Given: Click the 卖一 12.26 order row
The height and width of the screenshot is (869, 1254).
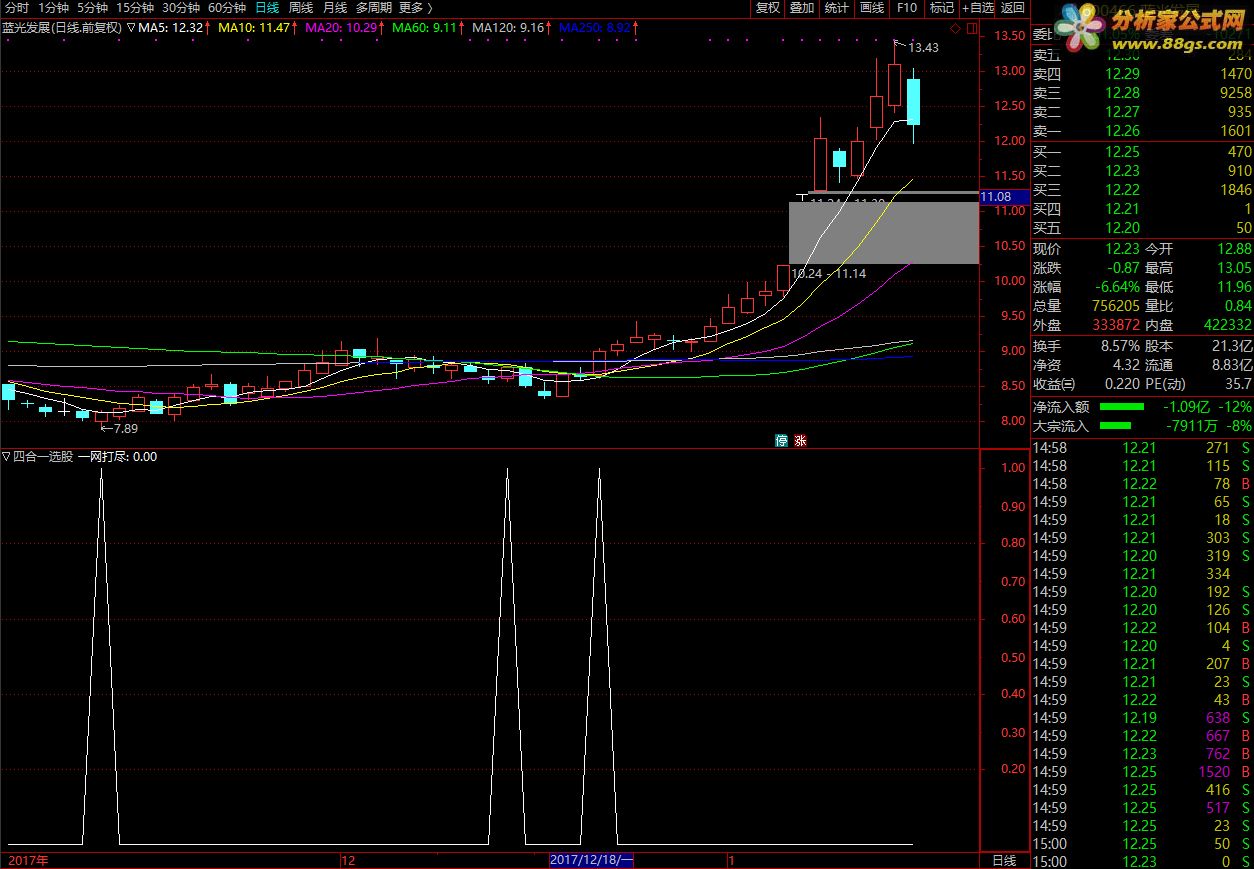Looking at the screenshot, I should (1141, 130).
